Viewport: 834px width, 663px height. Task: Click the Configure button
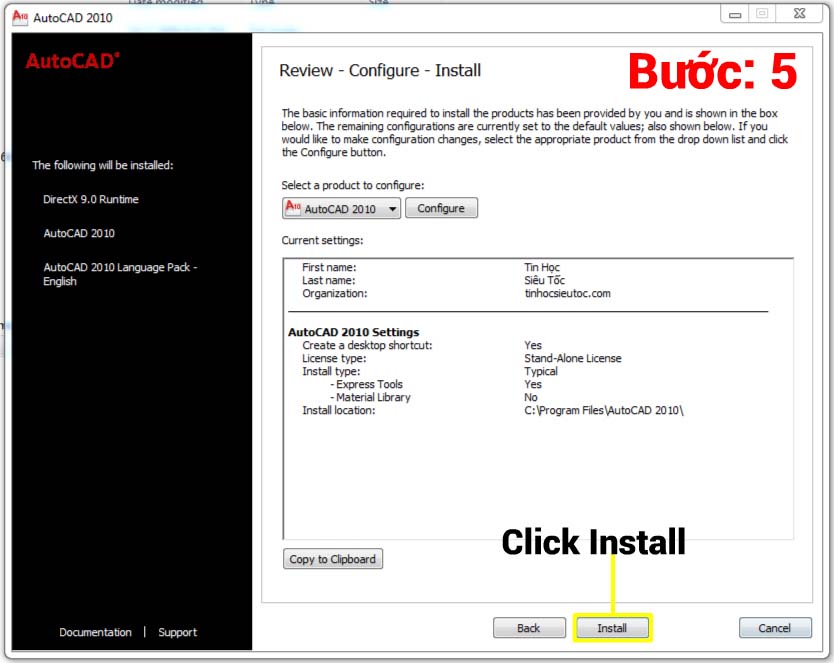[x=441, y=208]
